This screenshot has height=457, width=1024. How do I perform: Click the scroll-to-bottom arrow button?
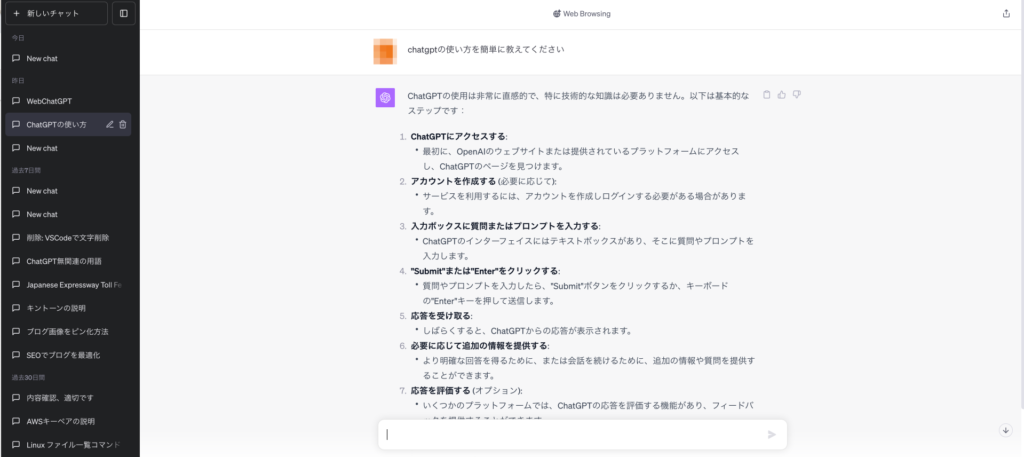coord(1006,430)
